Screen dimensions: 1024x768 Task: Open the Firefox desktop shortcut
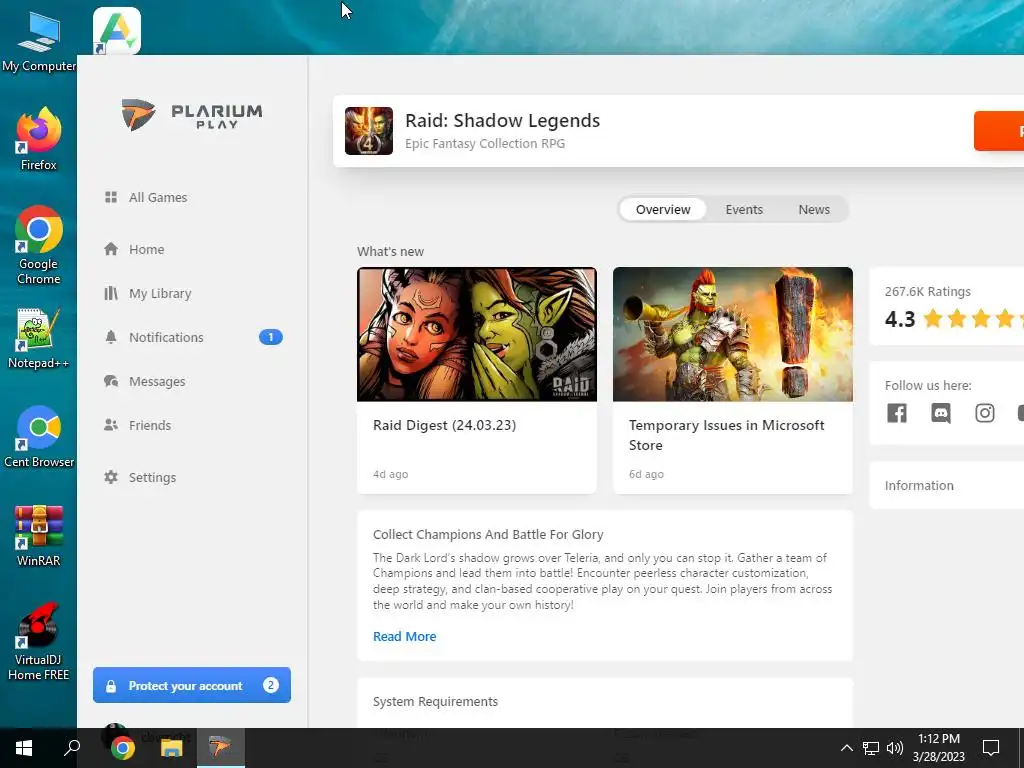pos(39,140)
